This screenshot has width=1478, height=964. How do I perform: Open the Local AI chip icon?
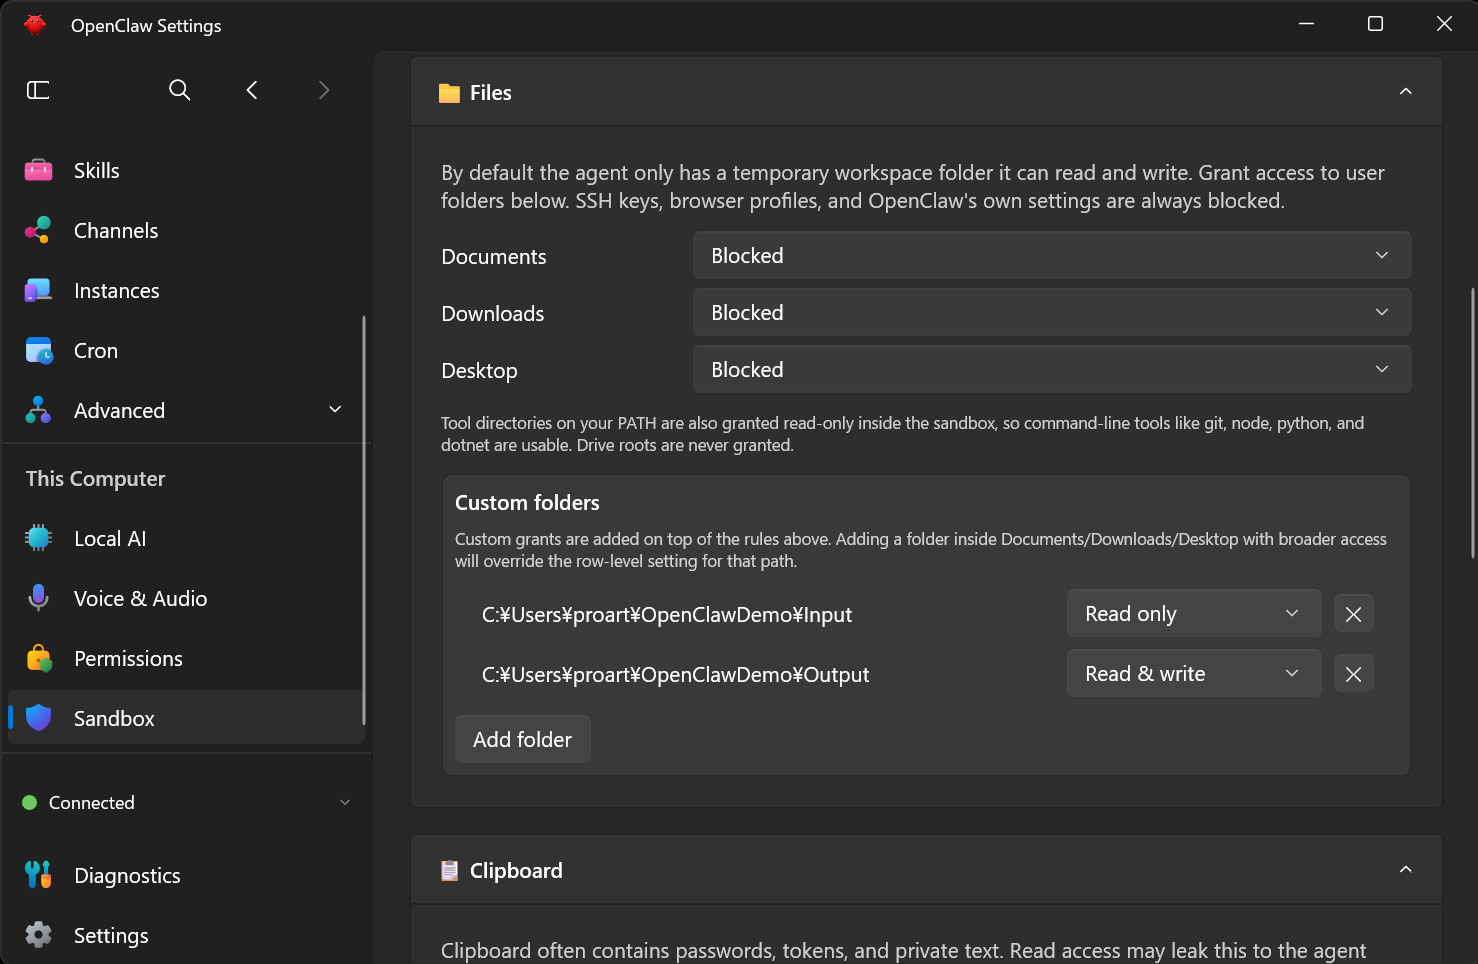pyautogui.click(x=38, y=539)
